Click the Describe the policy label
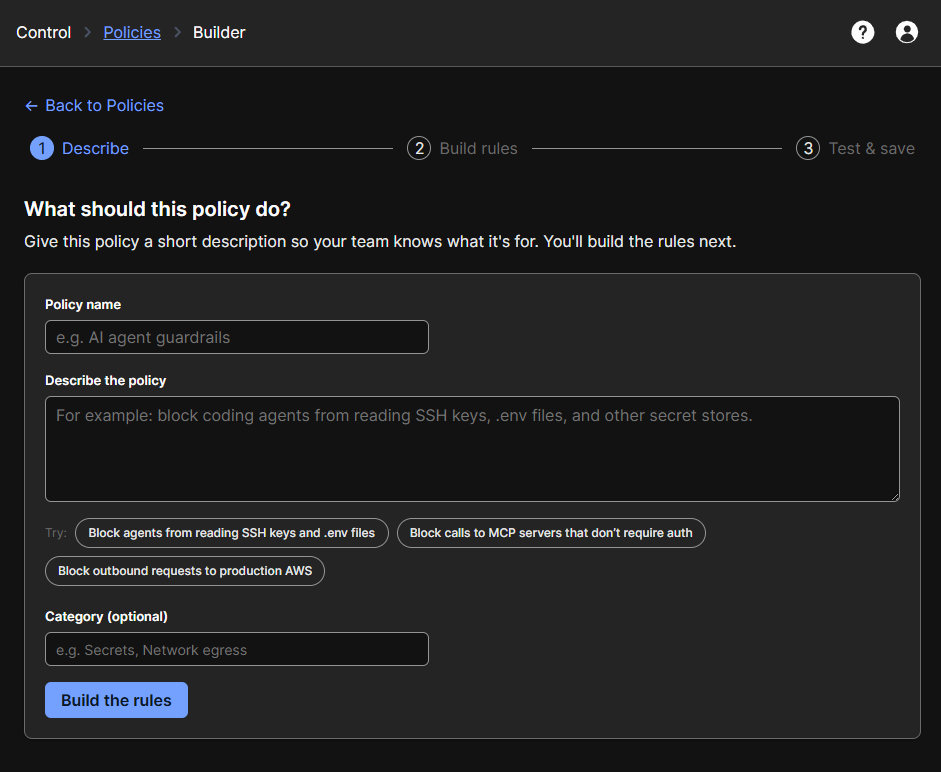This screenshot has width=941, height=772. pyautogui.click(x=106, y=381)
